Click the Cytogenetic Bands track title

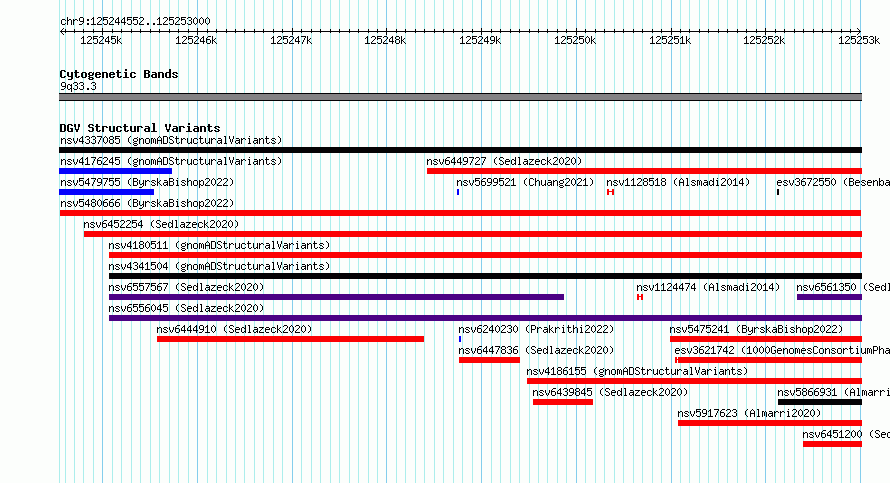pos(119,74)
